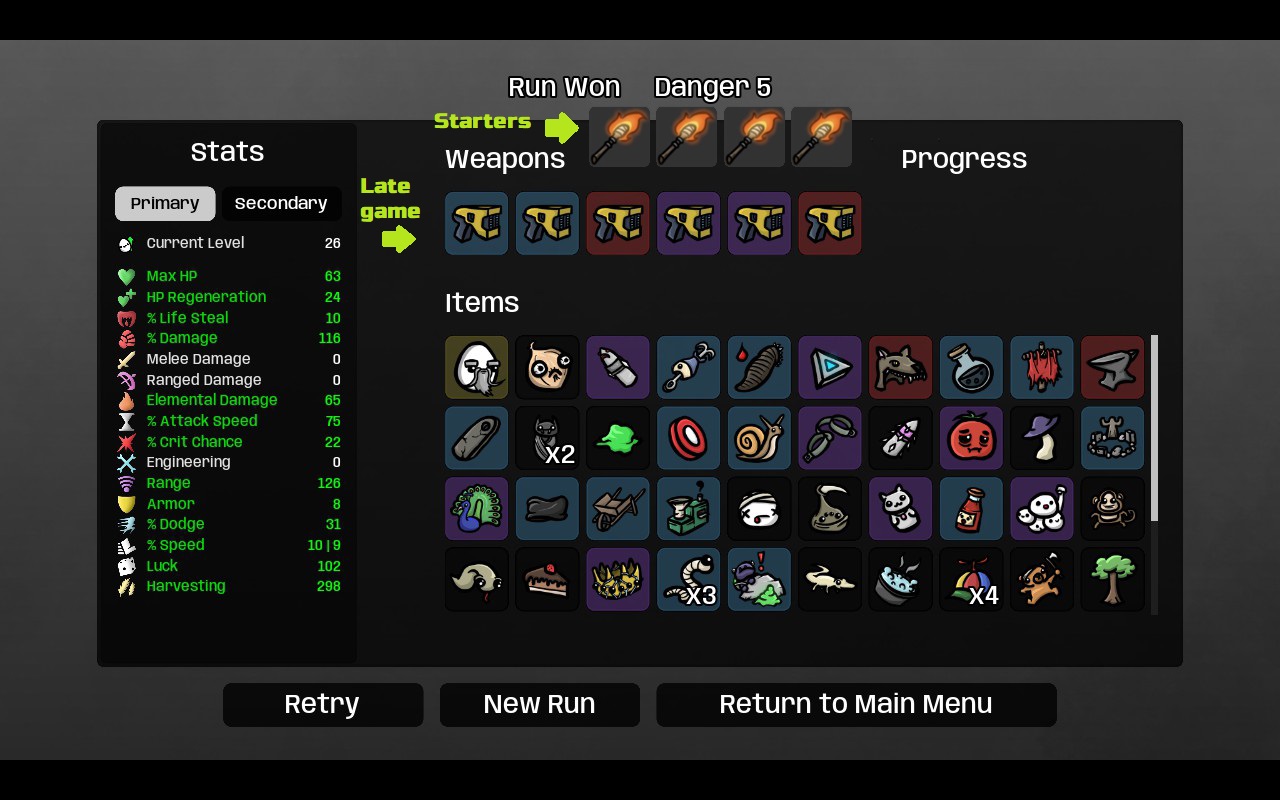
Task: Click the worm x3 item icon
Action: click(x=689, y=579)
